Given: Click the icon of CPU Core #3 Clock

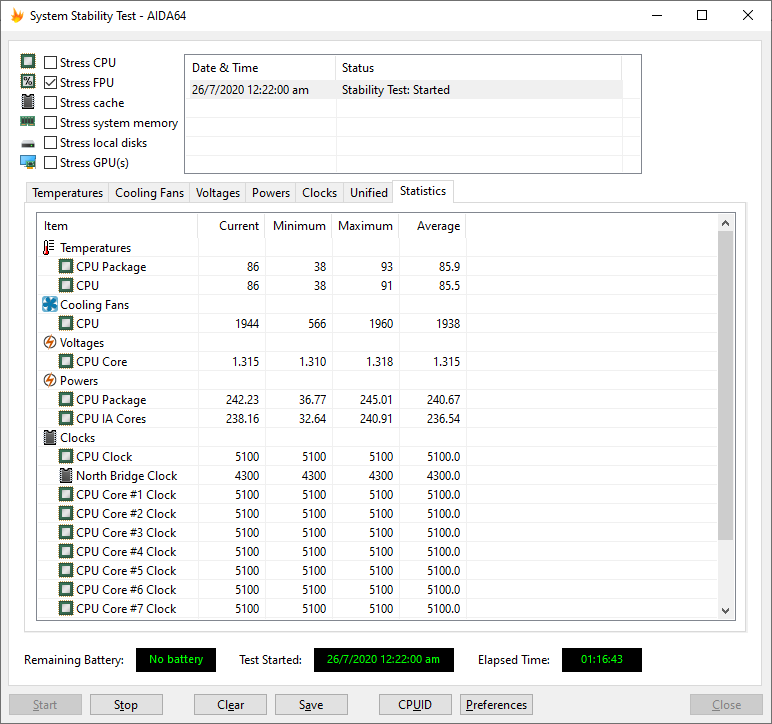Looking at the screenshot, I should [x=65, y=533].
